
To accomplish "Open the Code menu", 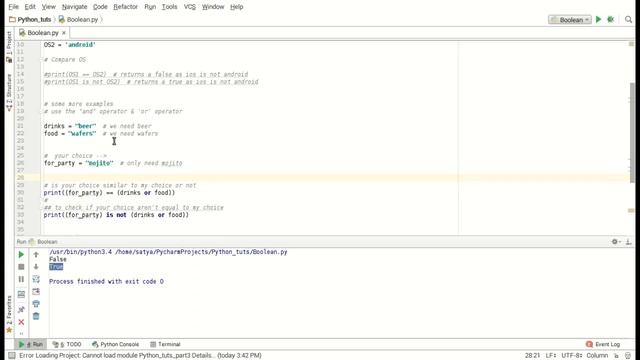I will pos(100,7).
